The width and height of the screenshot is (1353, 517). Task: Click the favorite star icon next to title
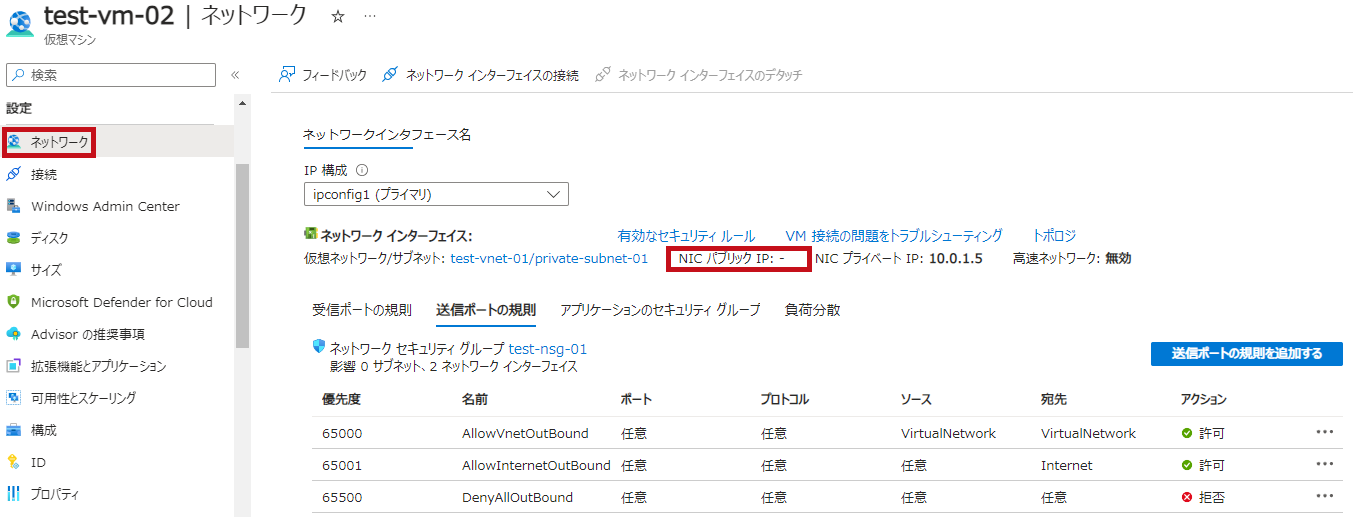coord(338,17)
